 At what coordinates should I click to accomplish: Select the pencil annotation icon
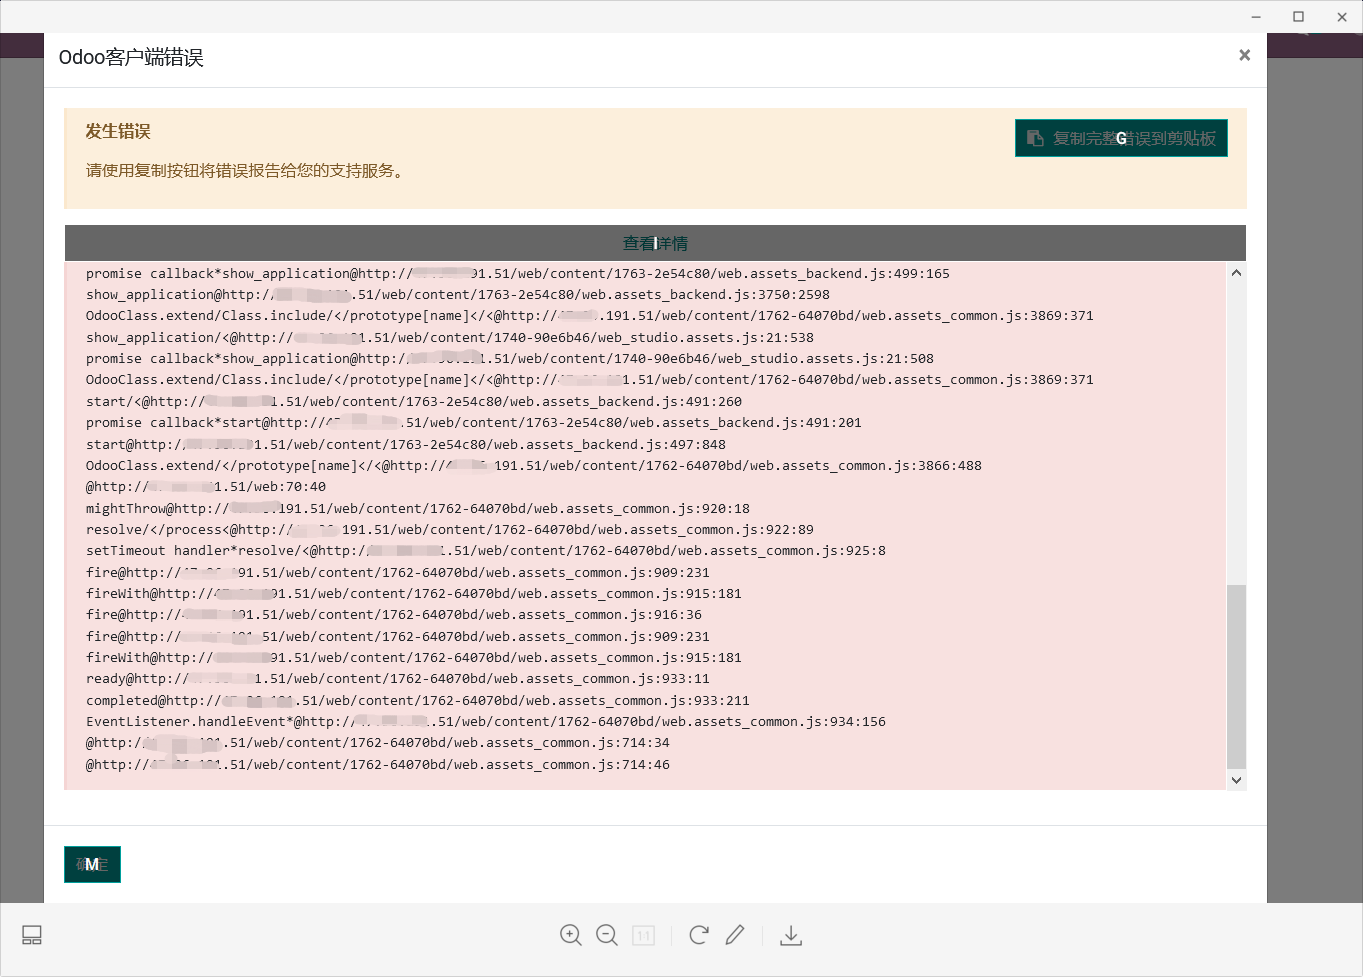click(735, 935)
